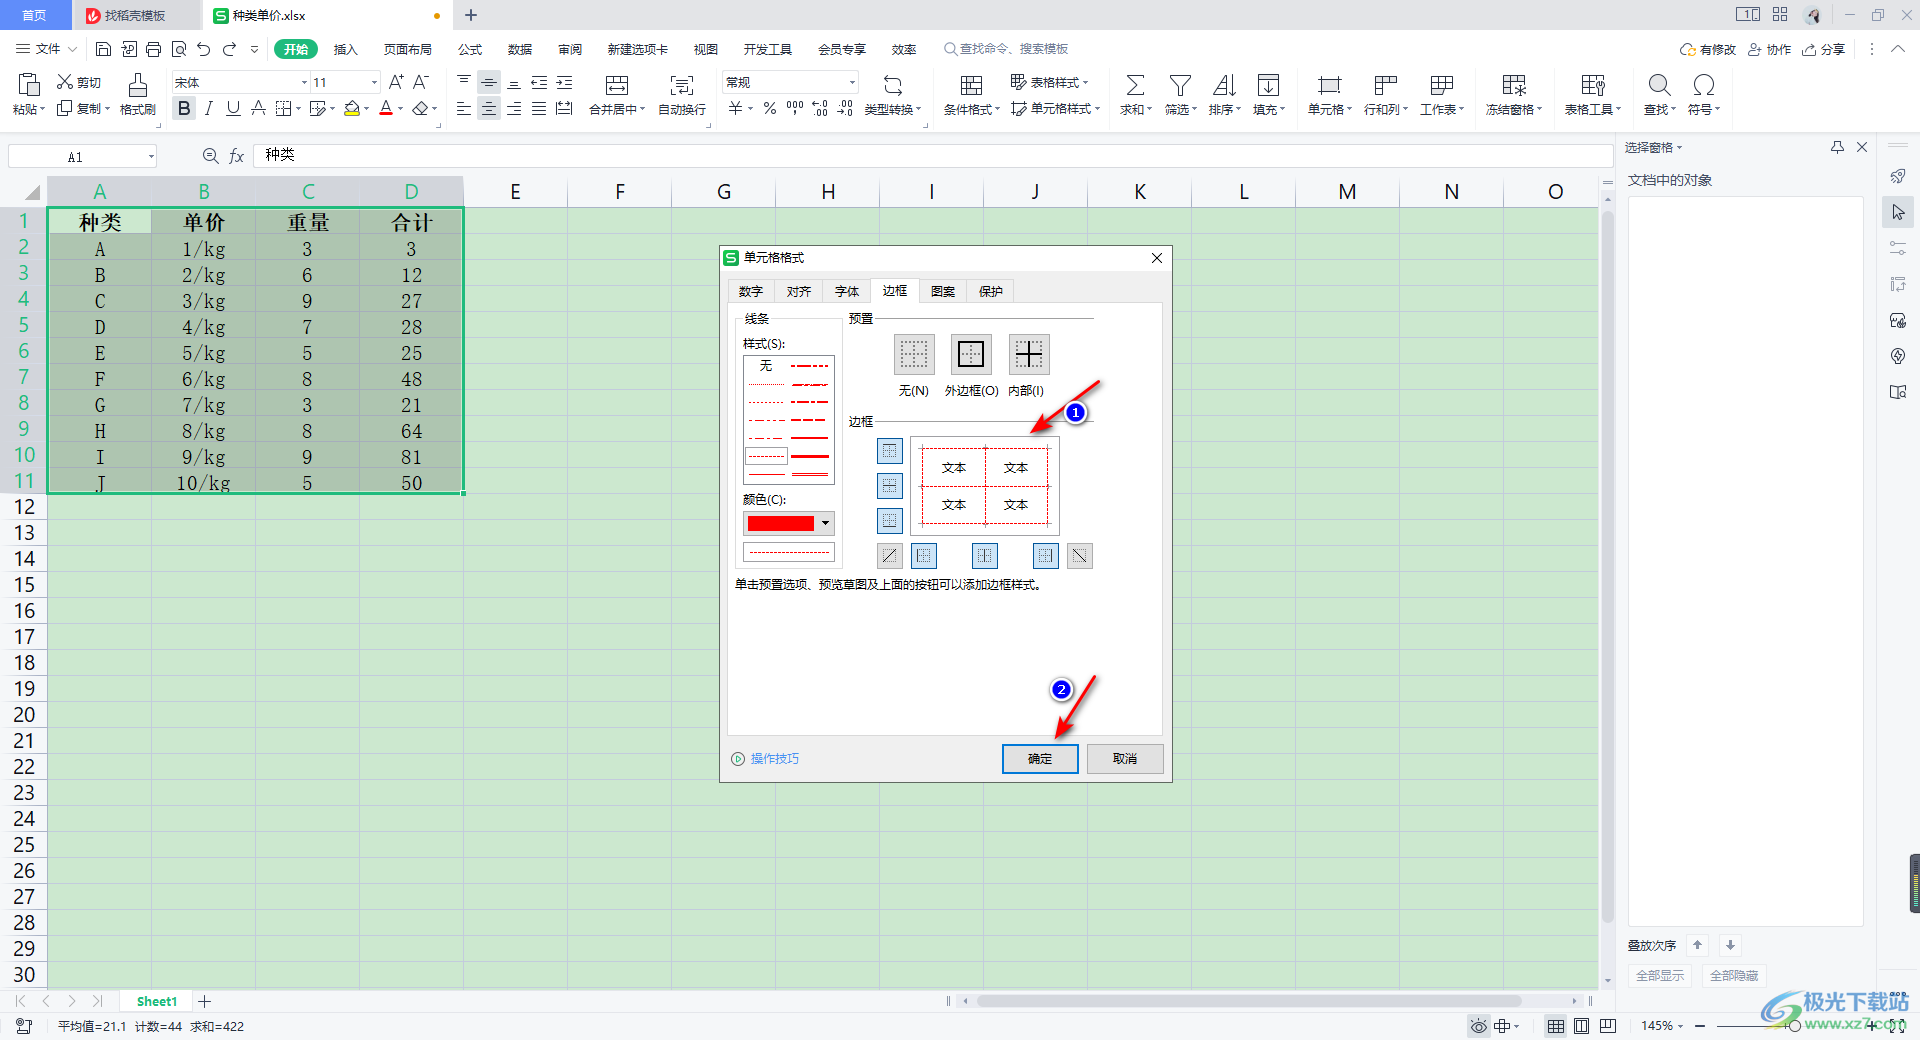Screen dimensions: 1920x1040
Task: Click the Cut (剪切) scissors icon
Action: 65,82
